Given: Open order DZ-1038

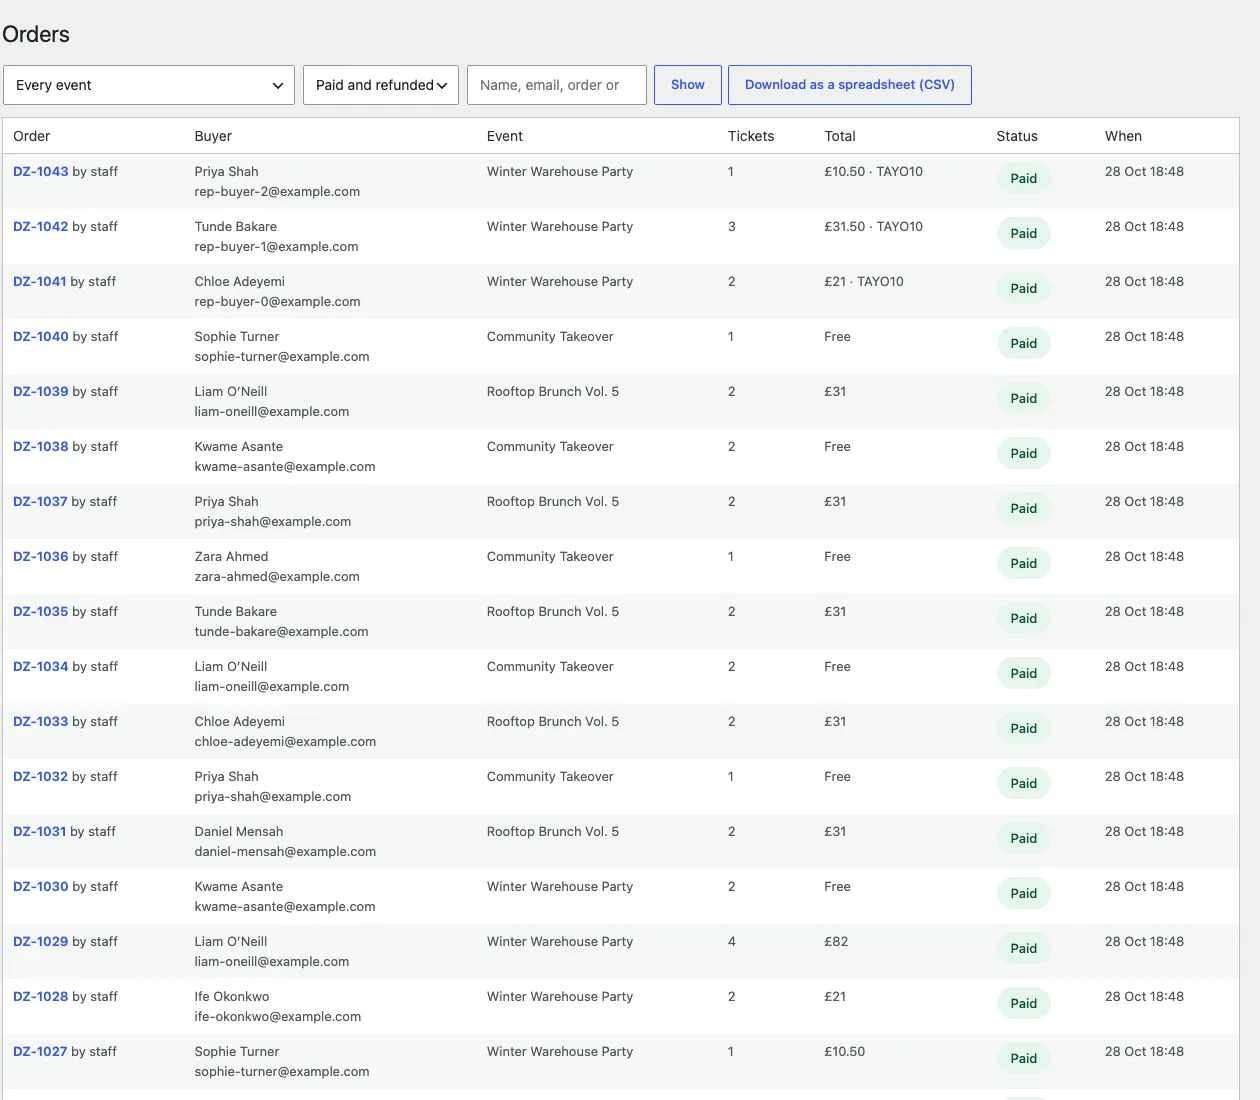Looking at the screenshot, I should tap(41, 447).
